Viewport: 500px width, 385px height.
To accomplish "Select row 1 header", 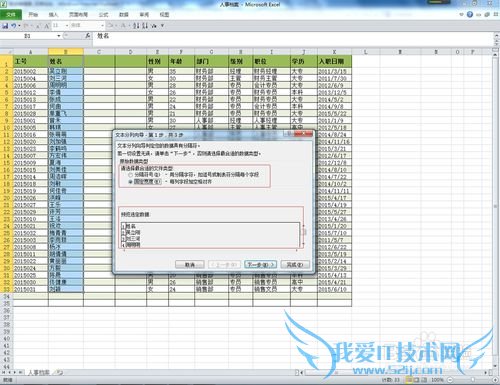I will tap(6, 61).
